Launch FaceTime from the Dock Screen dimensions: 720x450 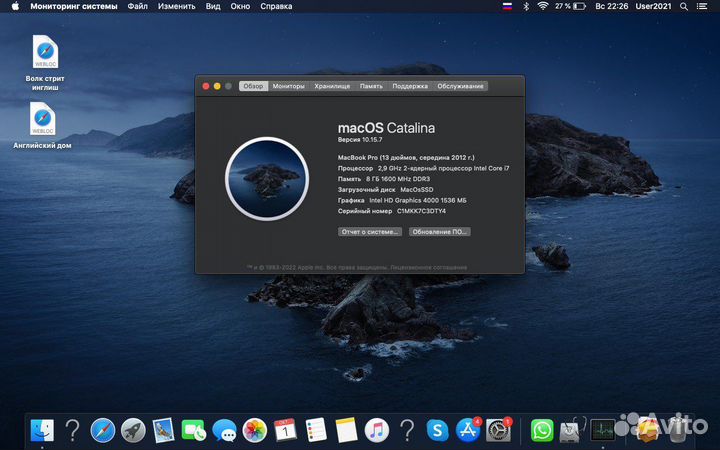point(194,431)
